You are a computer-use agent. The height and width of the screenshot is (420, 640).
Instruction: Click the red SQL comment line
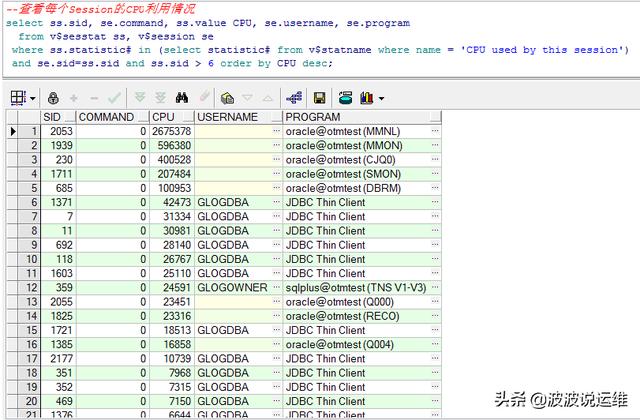click(x=100, y=9)
